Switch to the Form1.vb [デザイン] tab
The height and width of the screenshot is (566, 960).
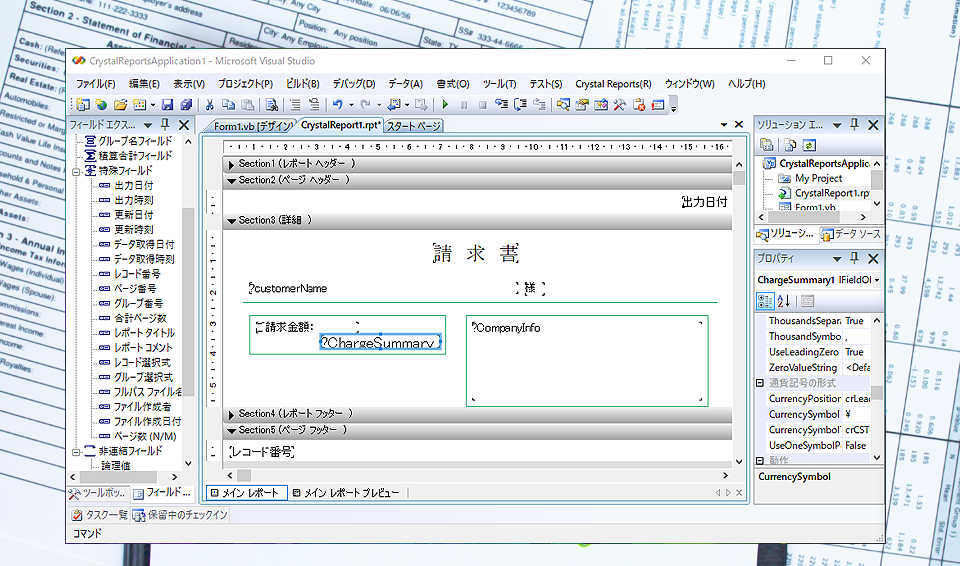pos(252,126)
